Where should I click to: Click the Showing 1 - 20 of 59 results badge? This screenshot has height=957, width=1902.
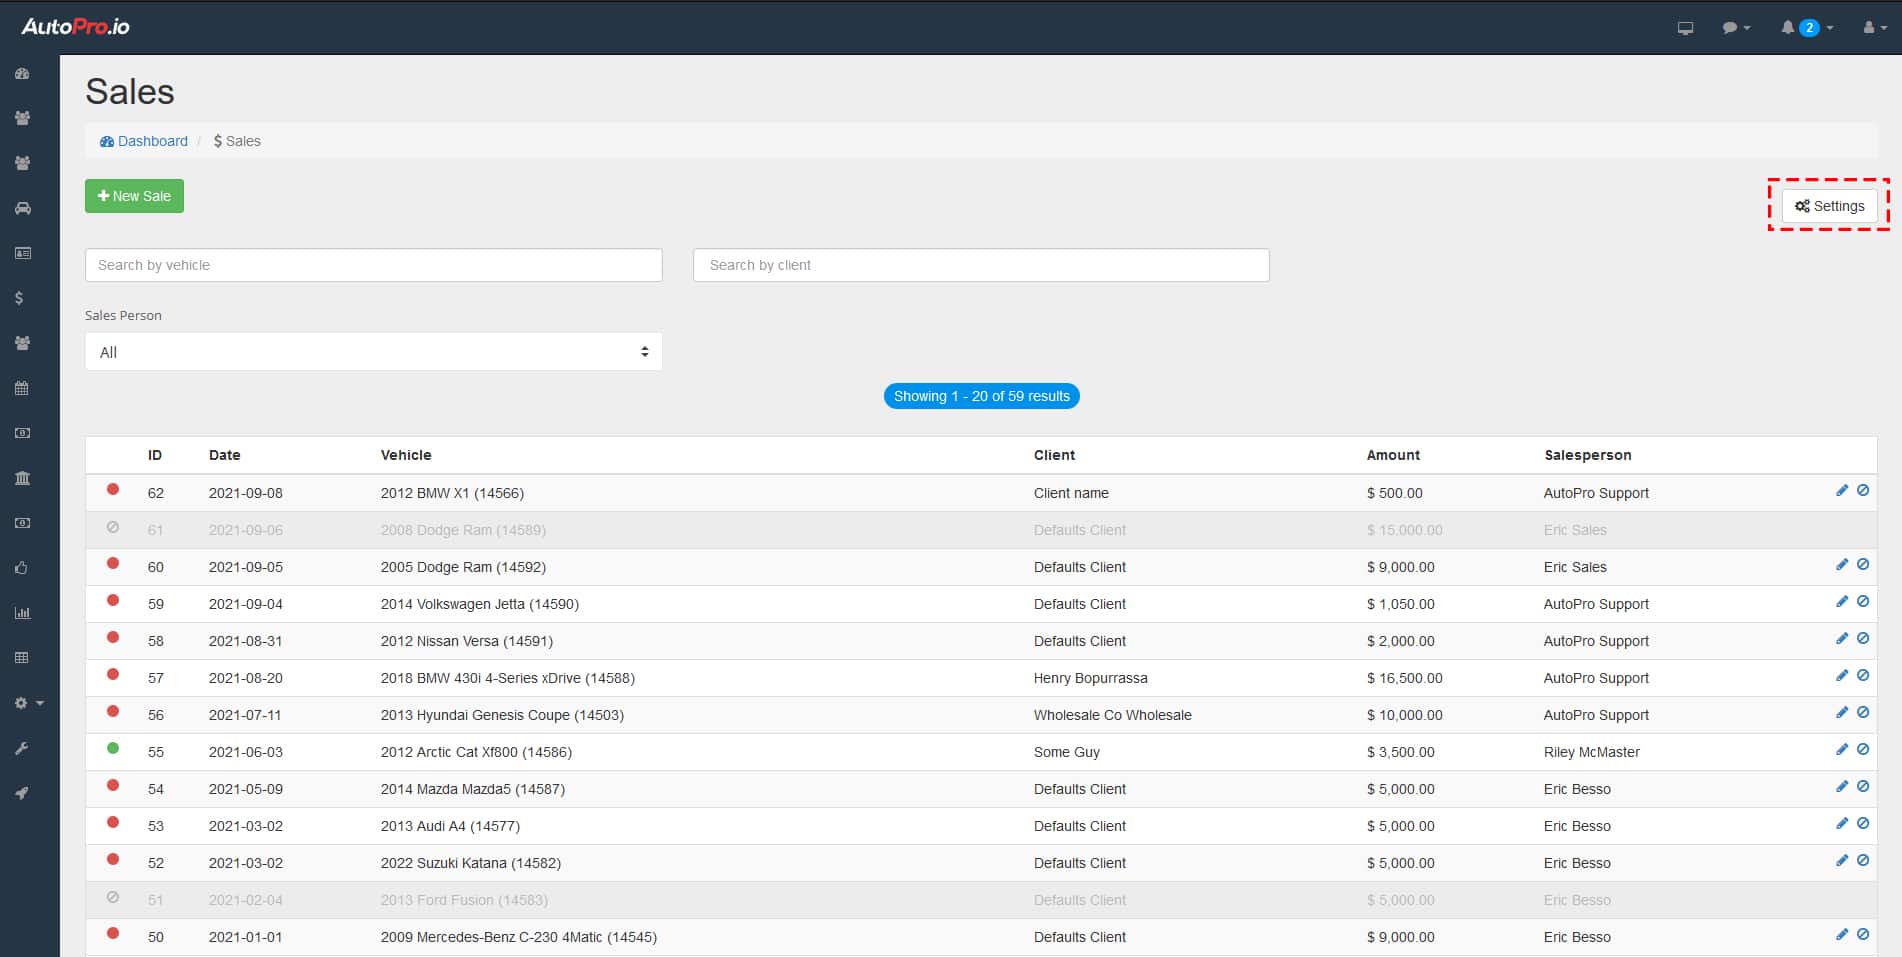(981, 396)
